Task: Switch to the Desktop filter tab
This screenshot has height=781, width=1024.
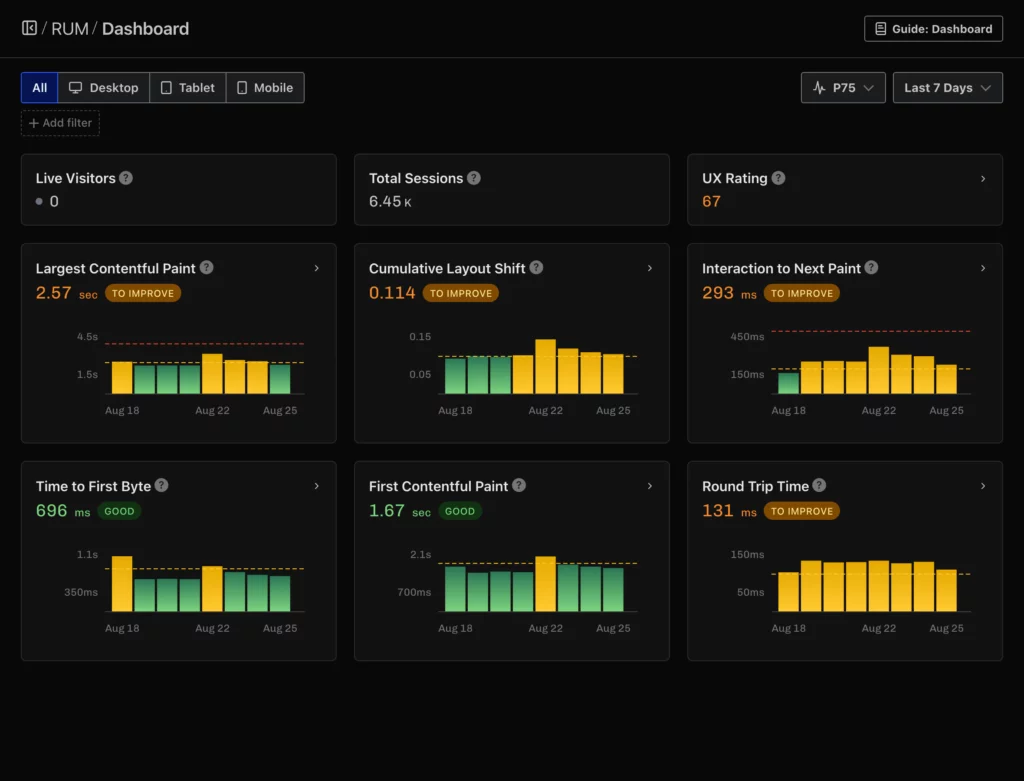Action: tap(104, 88)
